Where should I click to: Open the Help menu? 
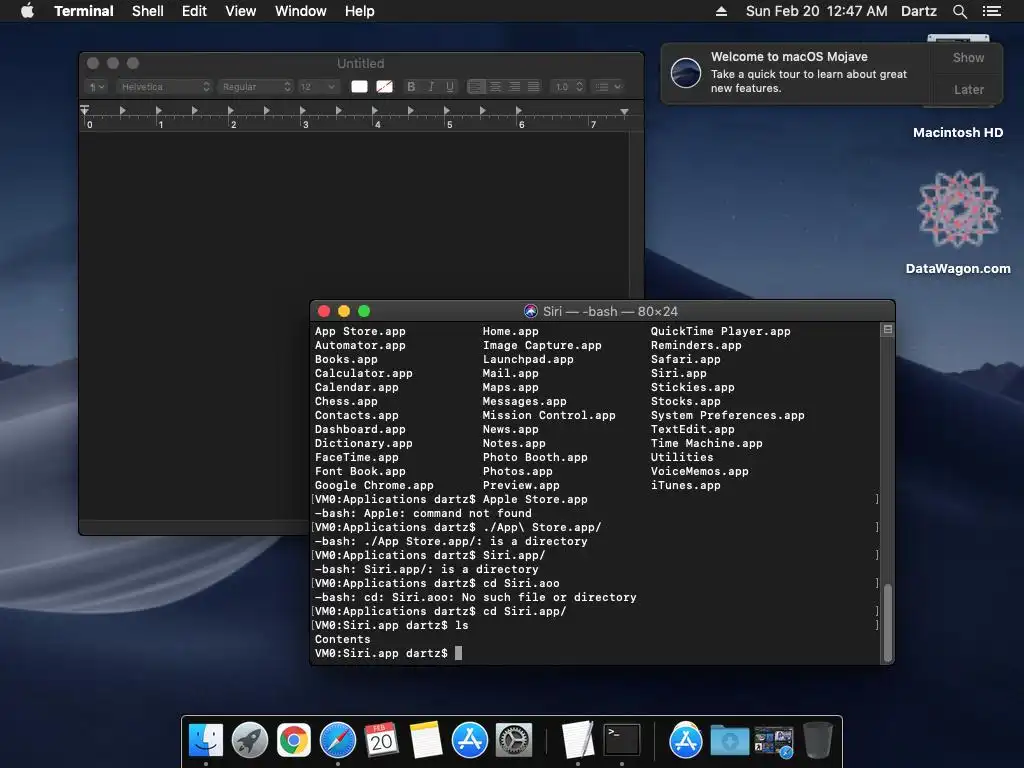(360, 11)
